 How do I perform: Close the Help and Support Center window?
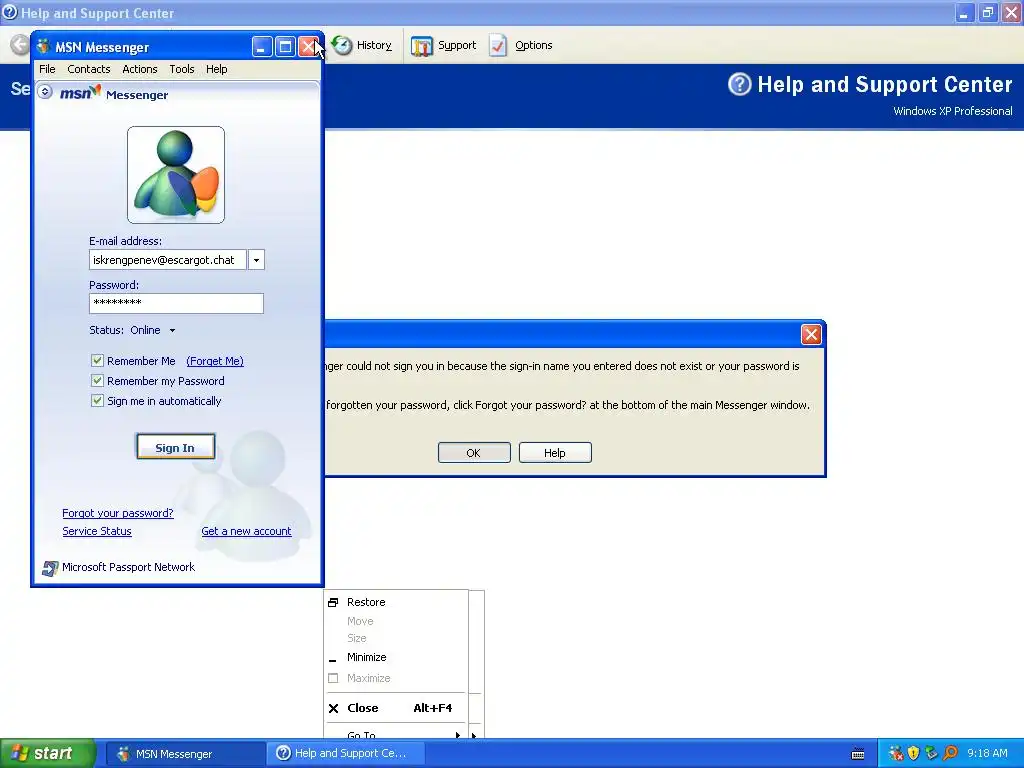coord(1012,13)
